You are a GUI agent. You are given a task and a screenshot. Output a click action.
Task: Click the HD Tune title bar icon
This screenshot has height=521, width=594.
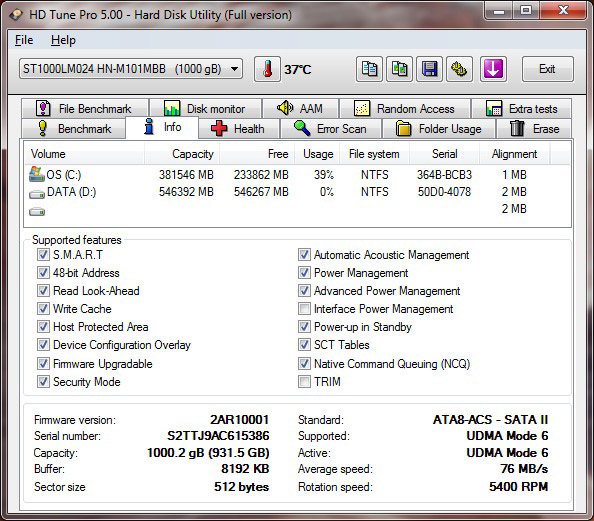click(16, 15)
